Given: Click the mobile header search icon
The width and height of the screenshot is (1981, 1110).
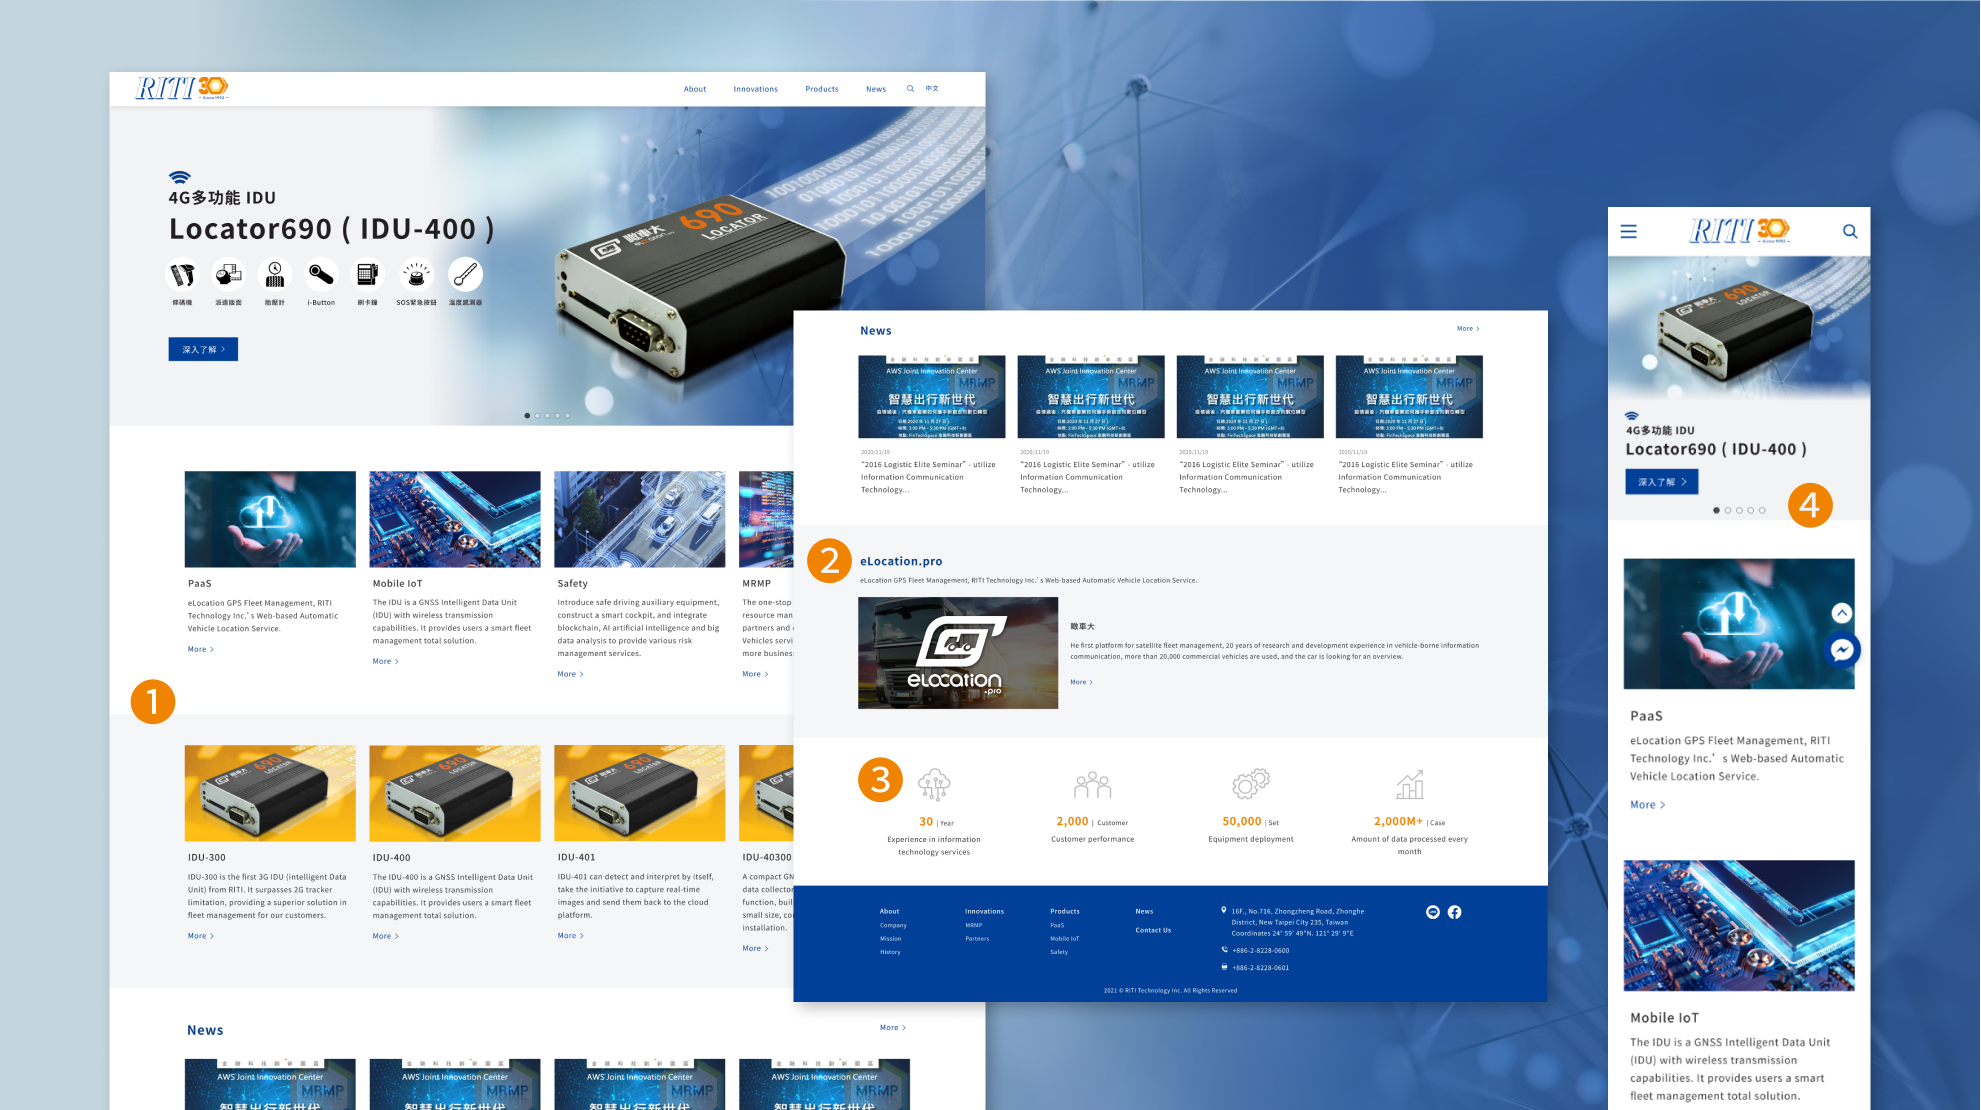Looking at the screenshot, I should pyautogui.click(x=1849, y=232).
